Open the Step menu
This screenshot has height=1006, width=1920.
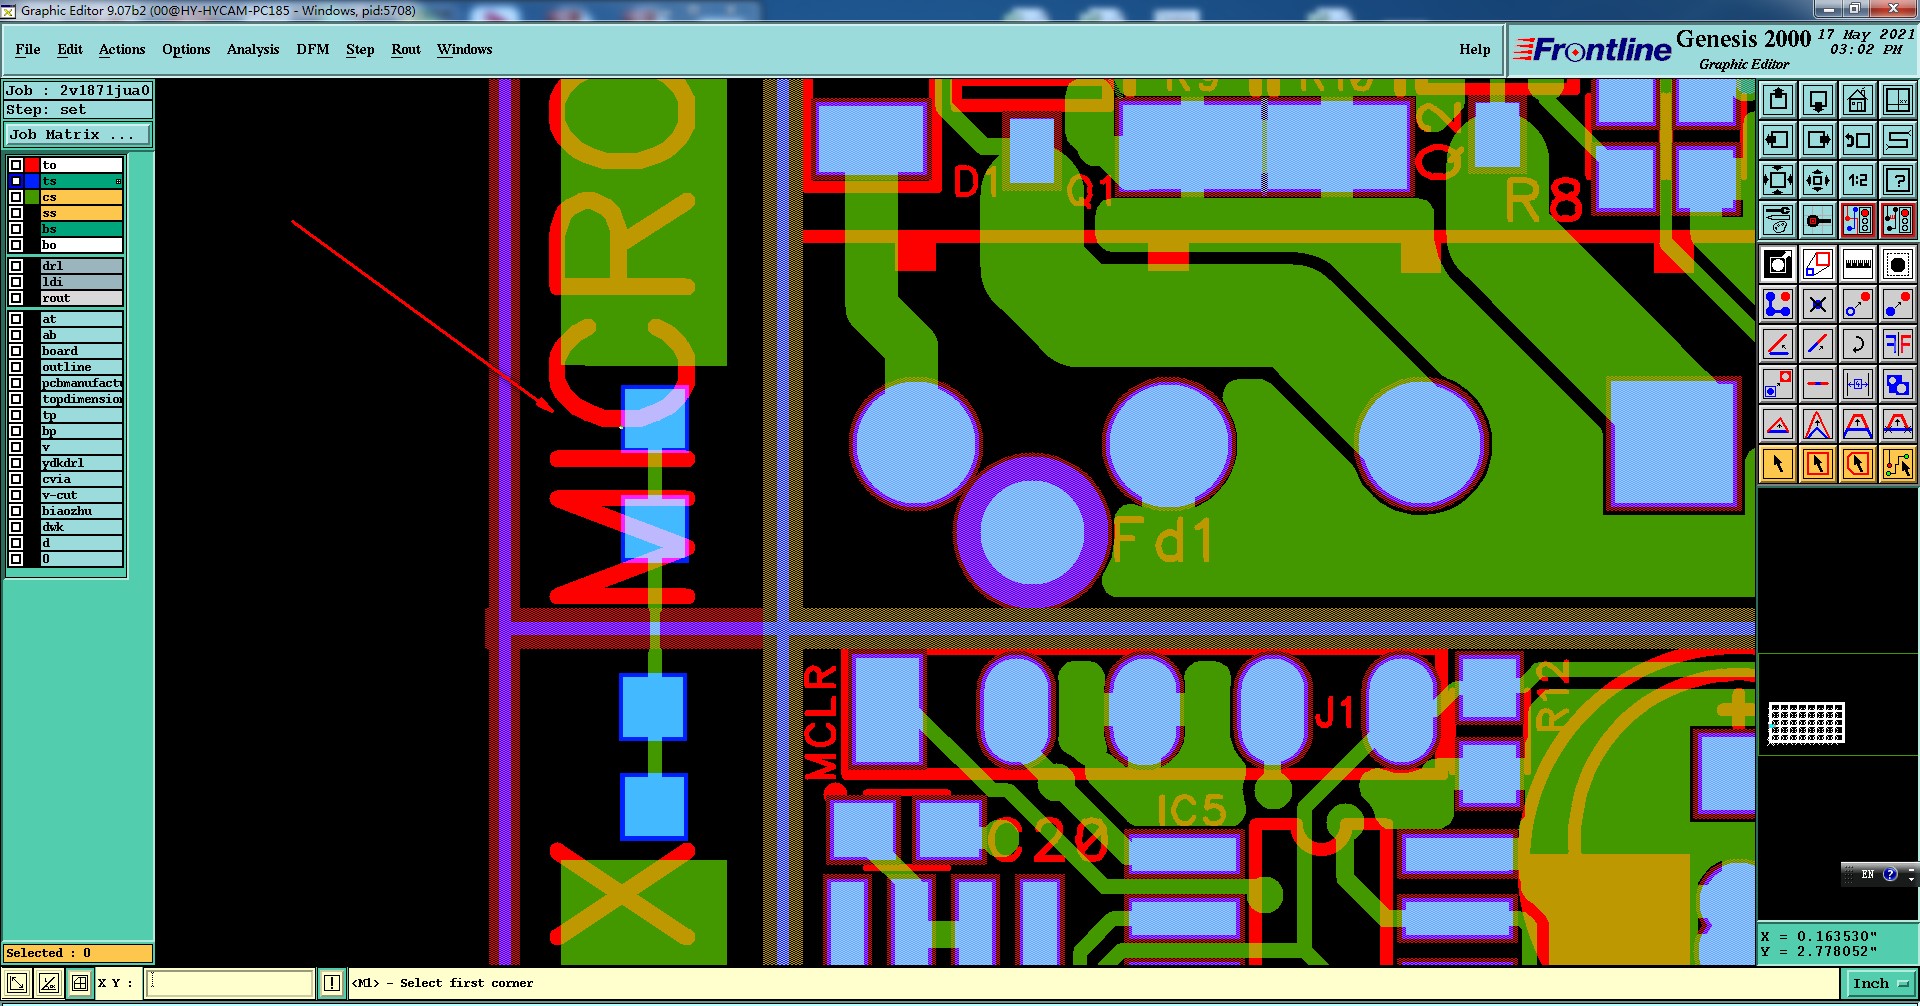coord(360,49)
